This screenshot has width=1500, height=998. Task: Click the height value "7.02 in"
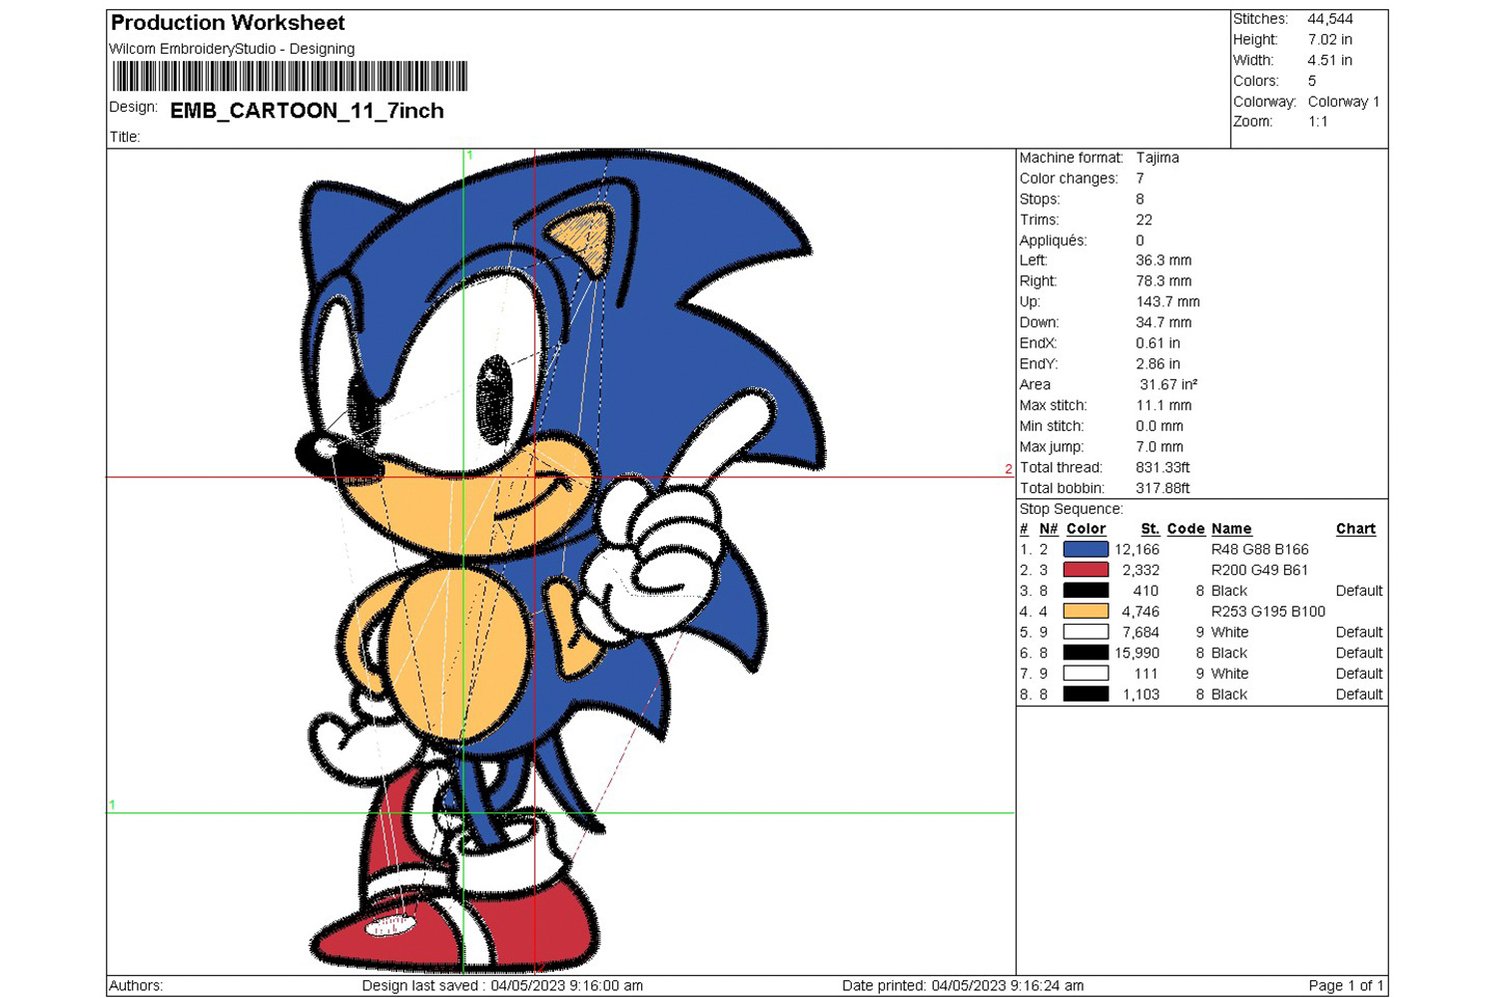pyautogui.click(x=1330, y=40)
